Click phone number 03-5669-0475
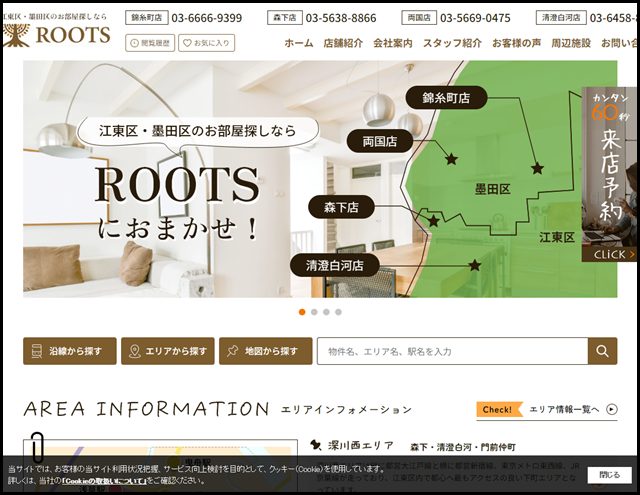 tap(475, 18)
